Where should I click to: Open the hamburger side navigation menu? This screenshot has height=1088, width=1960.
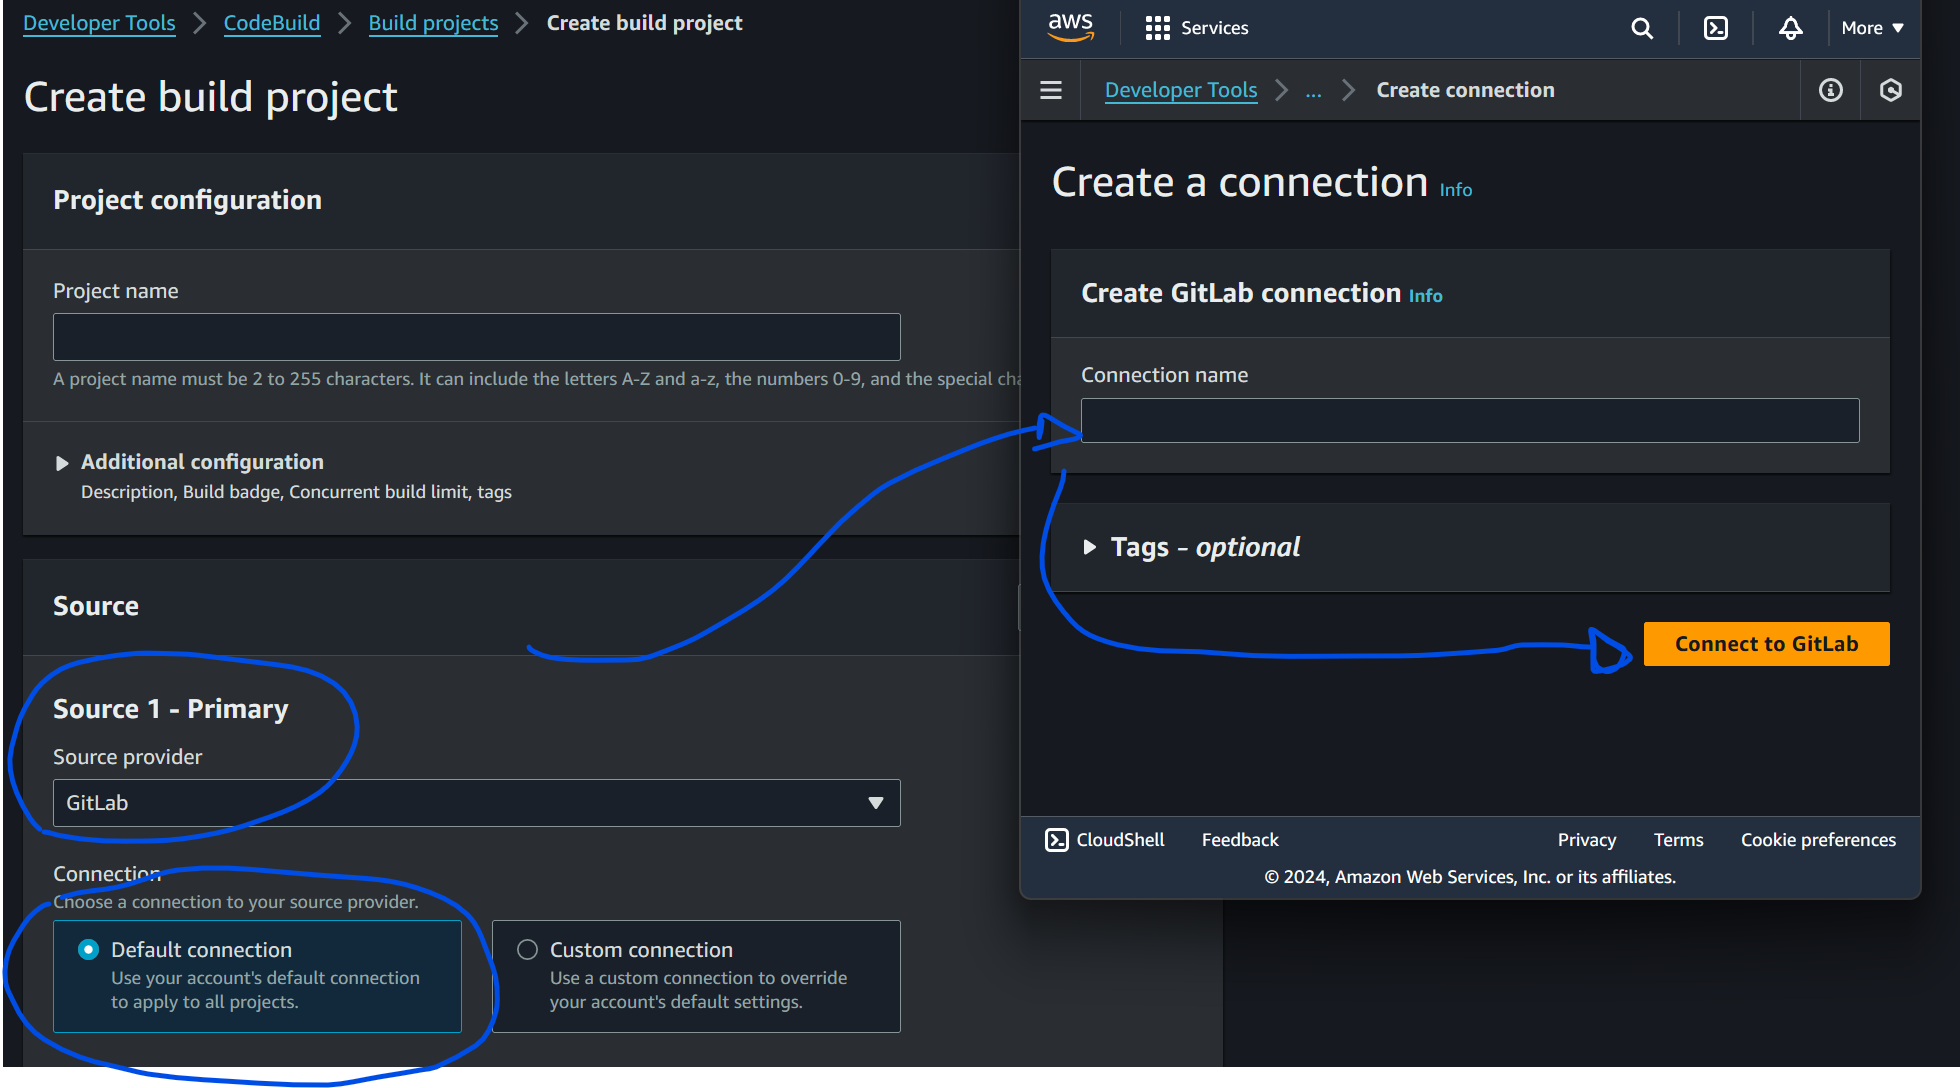tap(1051, 90)
